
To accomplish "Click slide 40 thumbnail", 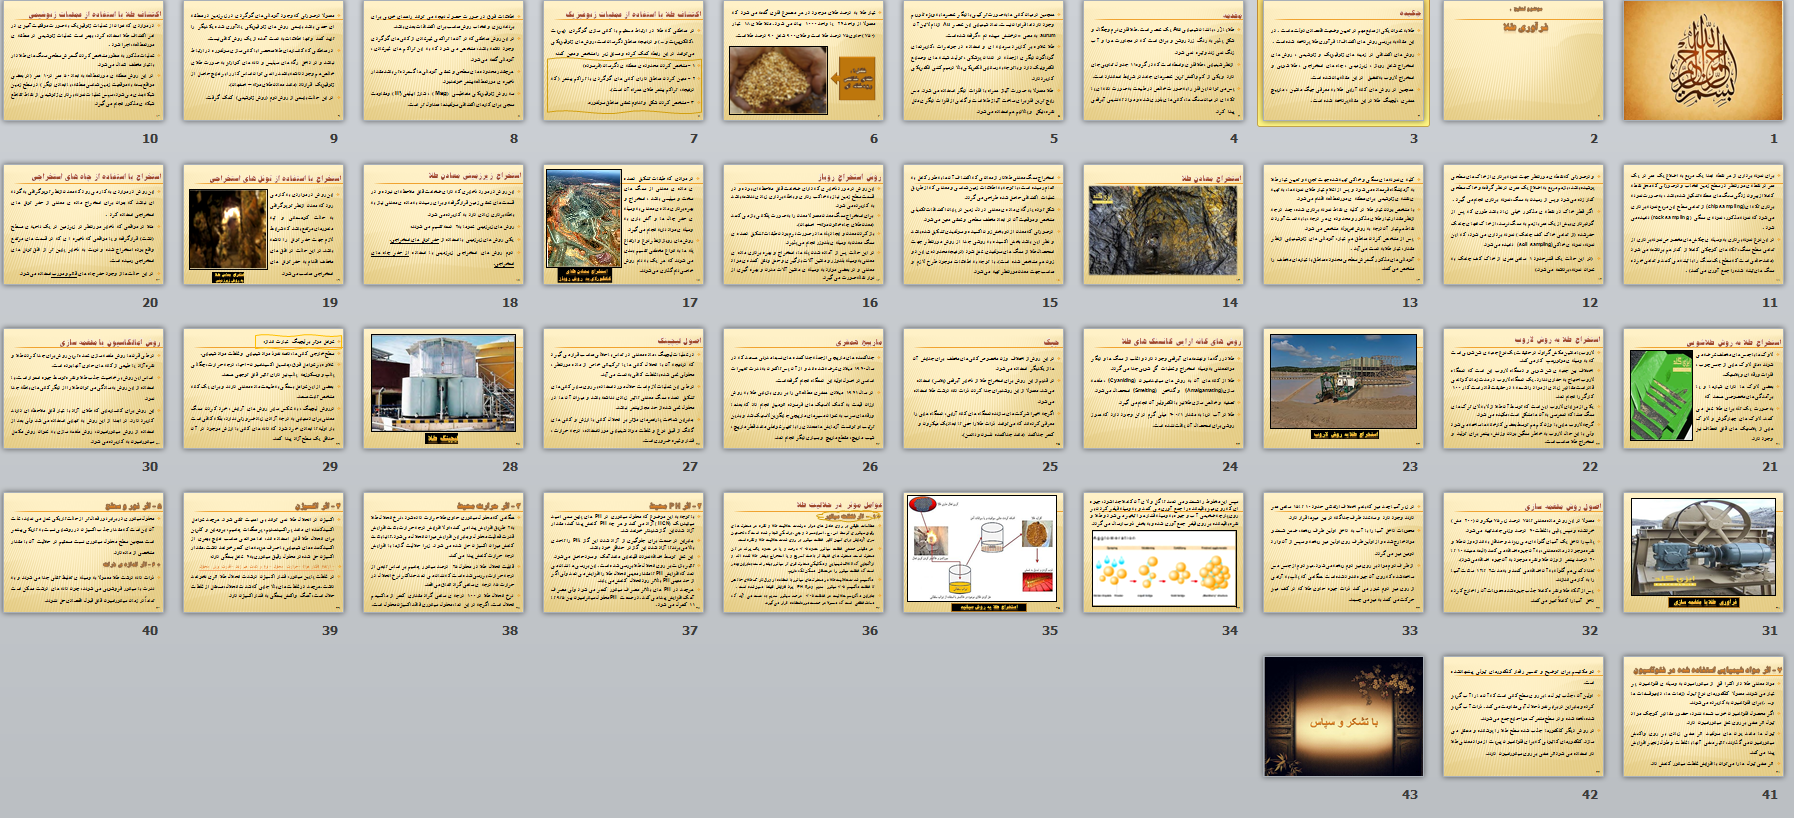I will (83, 553).
